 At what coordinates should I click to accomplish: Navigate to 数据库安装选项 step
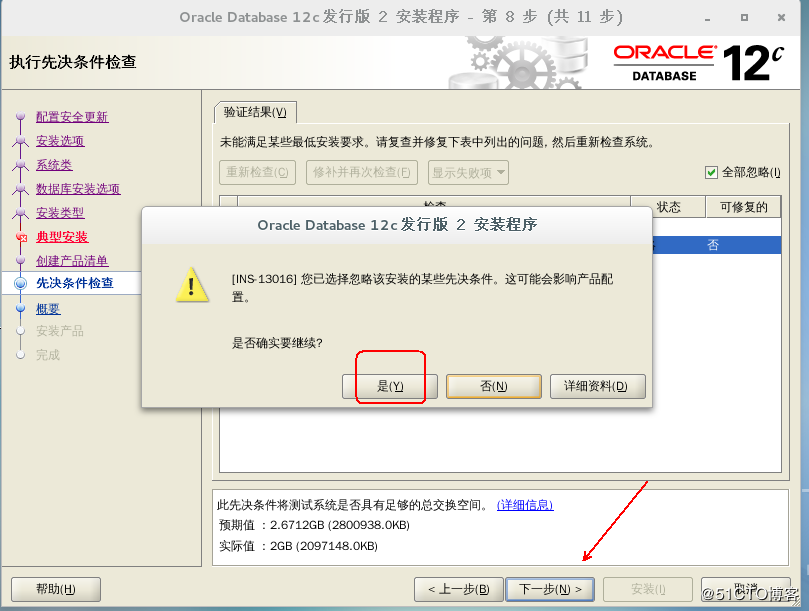pos(78,189)
